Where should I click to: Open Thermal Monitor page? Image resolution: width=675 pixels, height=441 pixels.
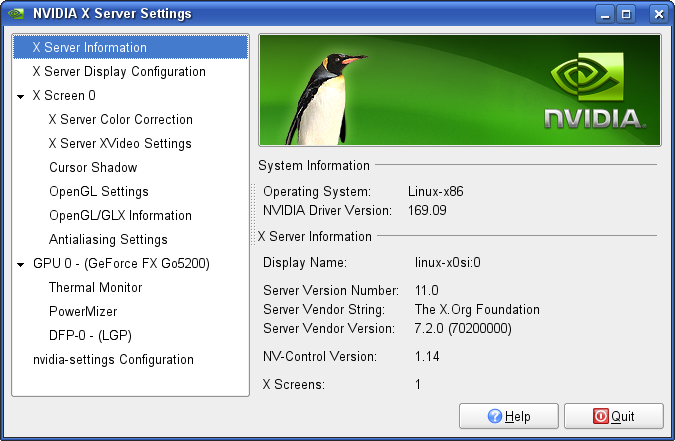coord(95,287)
